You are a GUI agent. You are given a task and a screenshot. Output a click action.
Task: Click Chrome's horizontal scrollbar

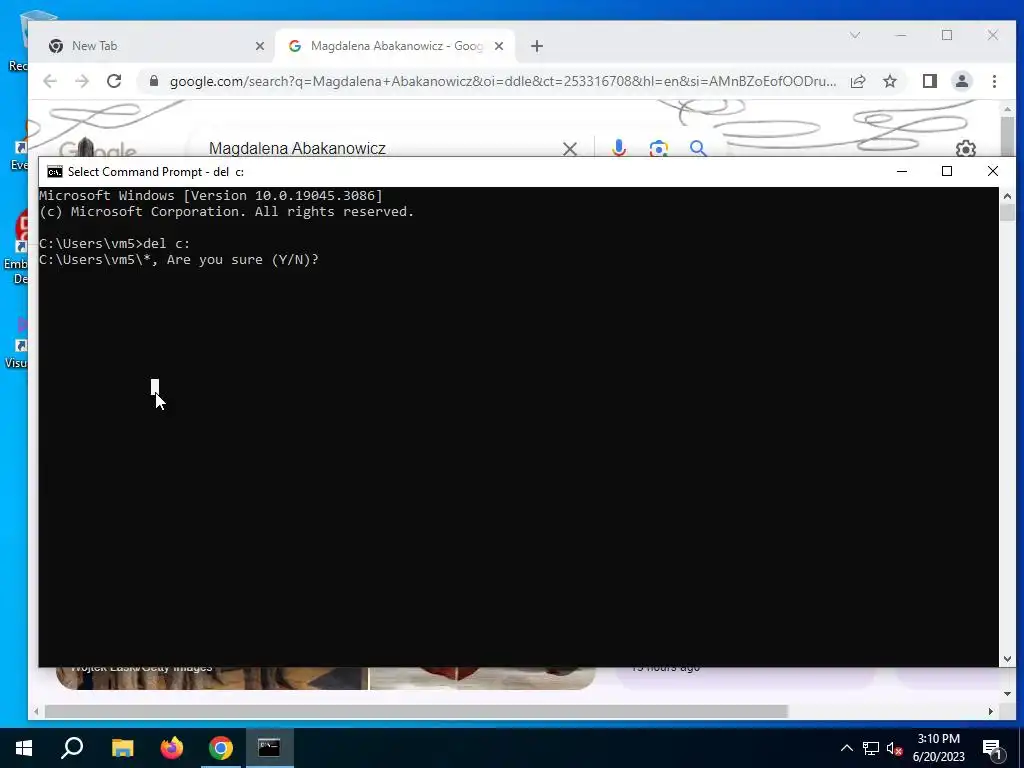coord(416,711)
